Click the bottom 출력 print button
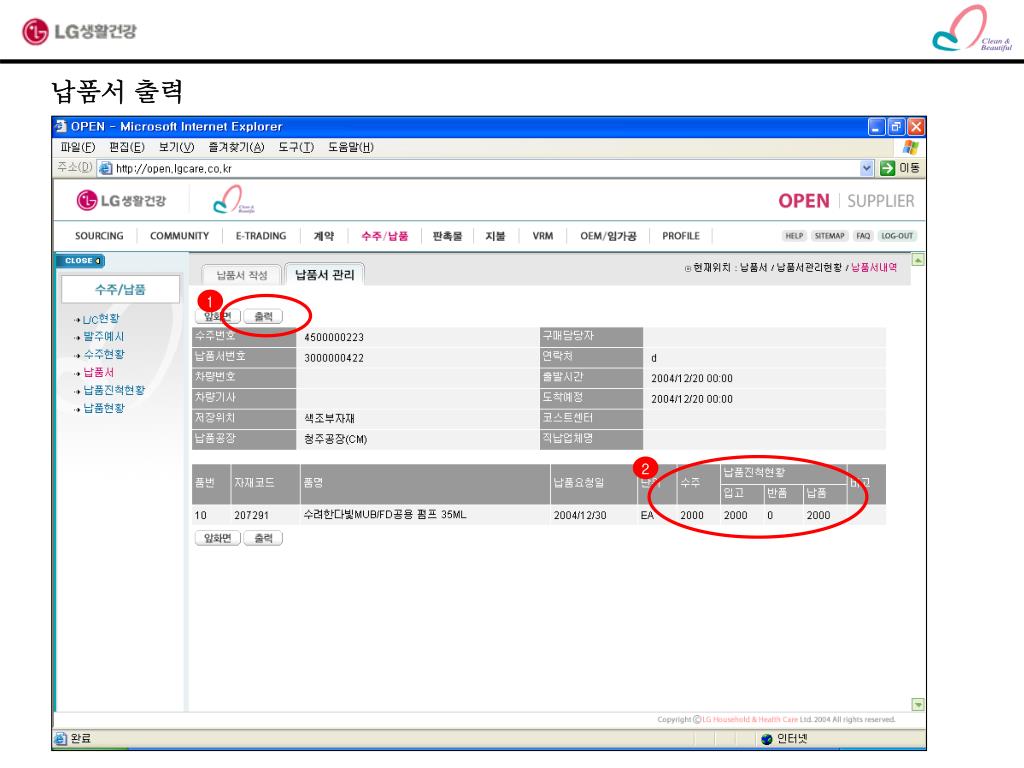This screenshot has height=768, width=1024. coord(263,538)
